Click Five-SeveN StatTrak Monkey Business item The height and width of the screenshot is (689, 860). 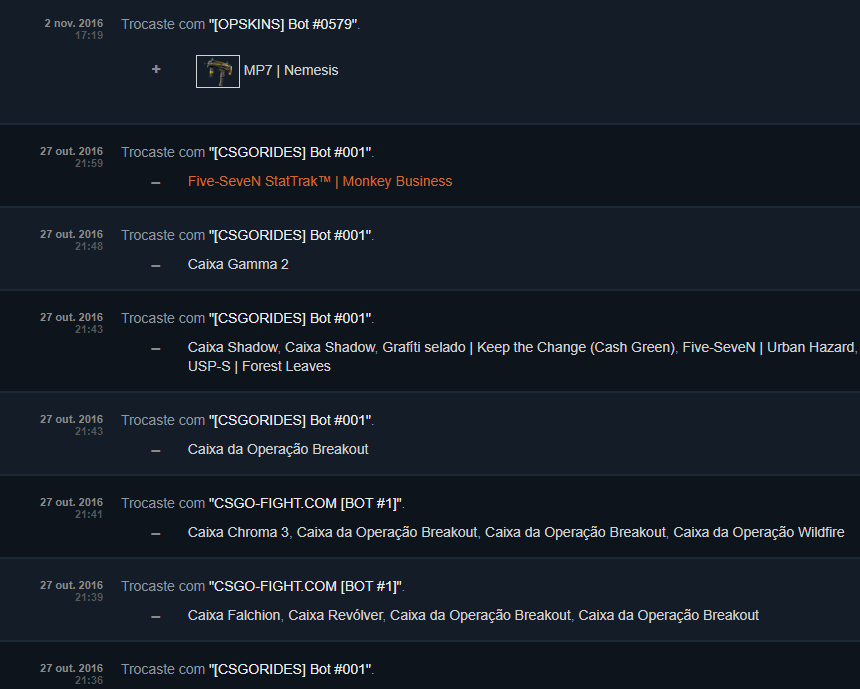click(320, 182)
